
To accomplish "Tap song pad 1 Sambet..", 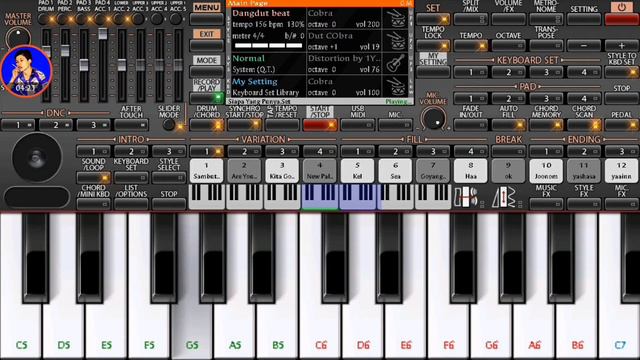I will [x=207, y=171].
